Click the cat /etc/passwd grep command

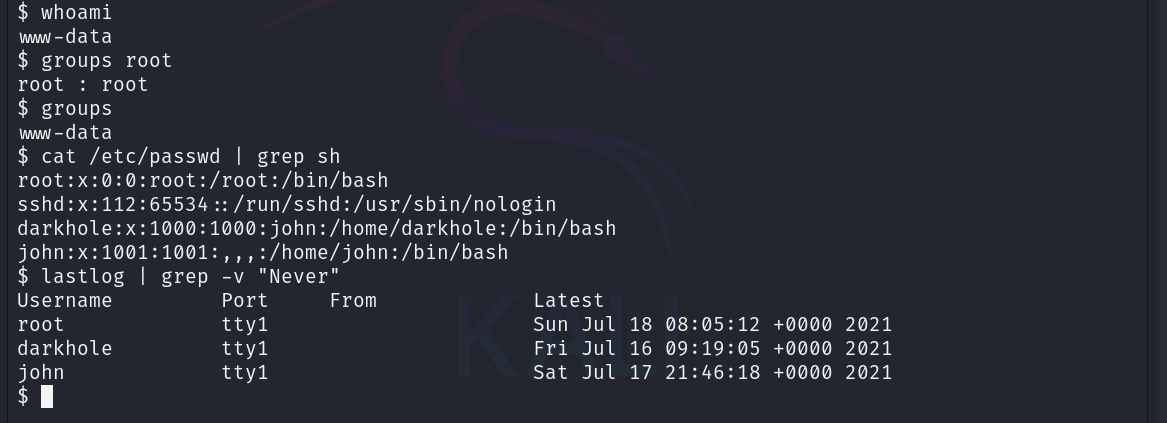click(x=190, y=157)
